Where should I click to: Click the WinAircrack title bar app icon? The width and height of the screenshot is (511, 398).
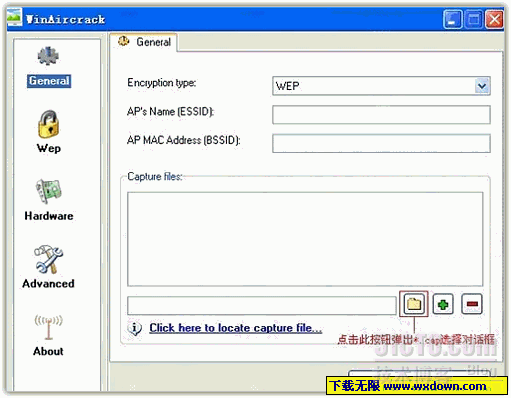click(14, 18)
